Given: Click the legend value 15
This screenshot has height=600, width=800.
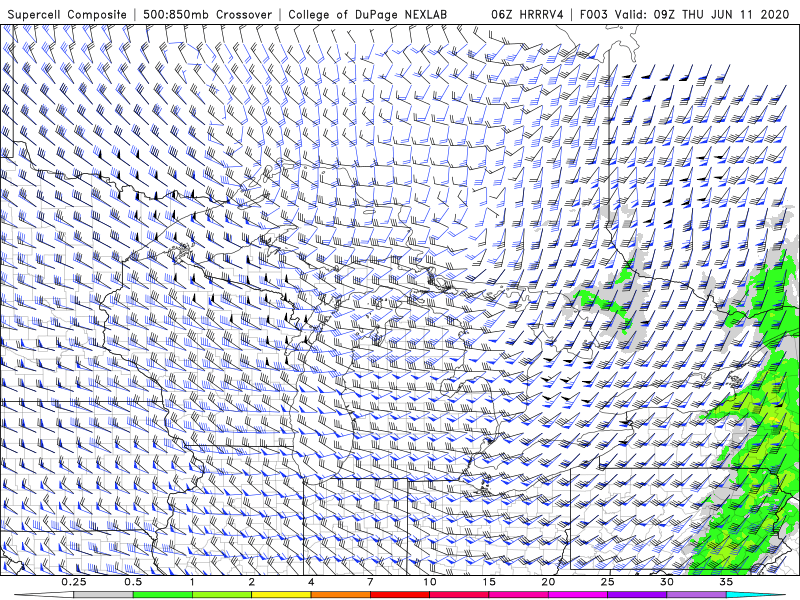Looking at the screenshot, I should pos(489,582).
